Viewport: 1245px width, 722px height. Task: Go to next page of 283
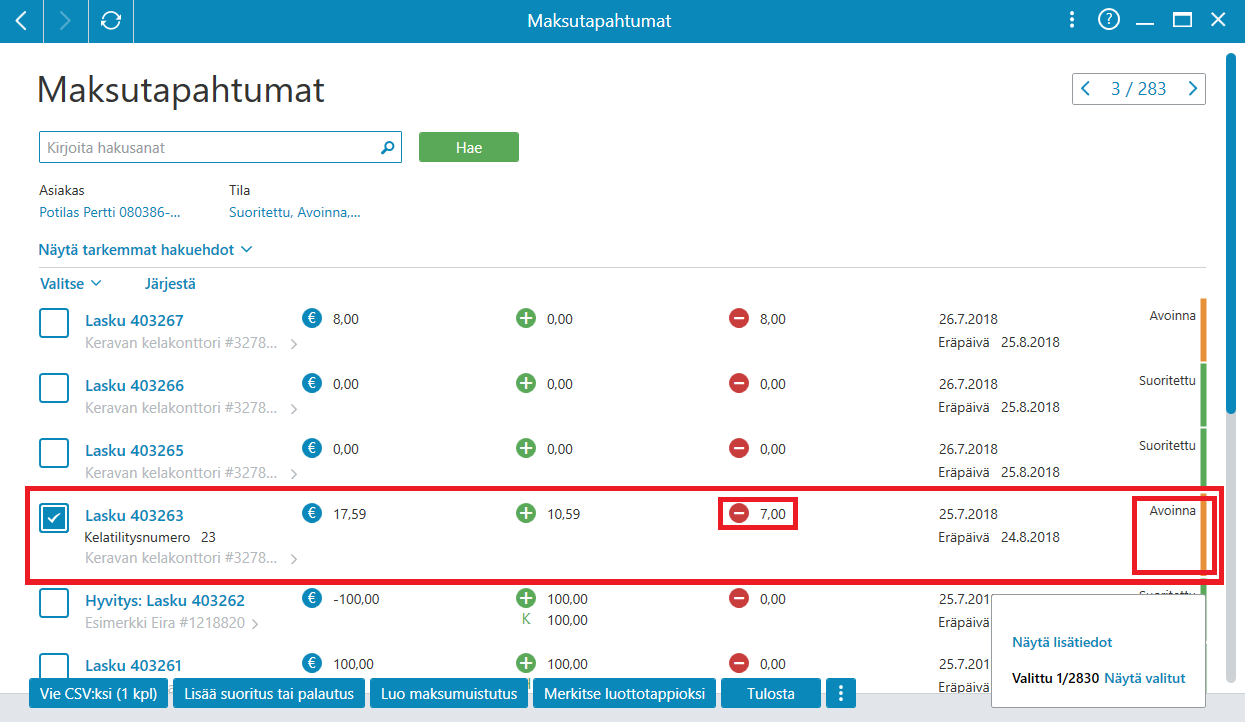coord(1192,89)
